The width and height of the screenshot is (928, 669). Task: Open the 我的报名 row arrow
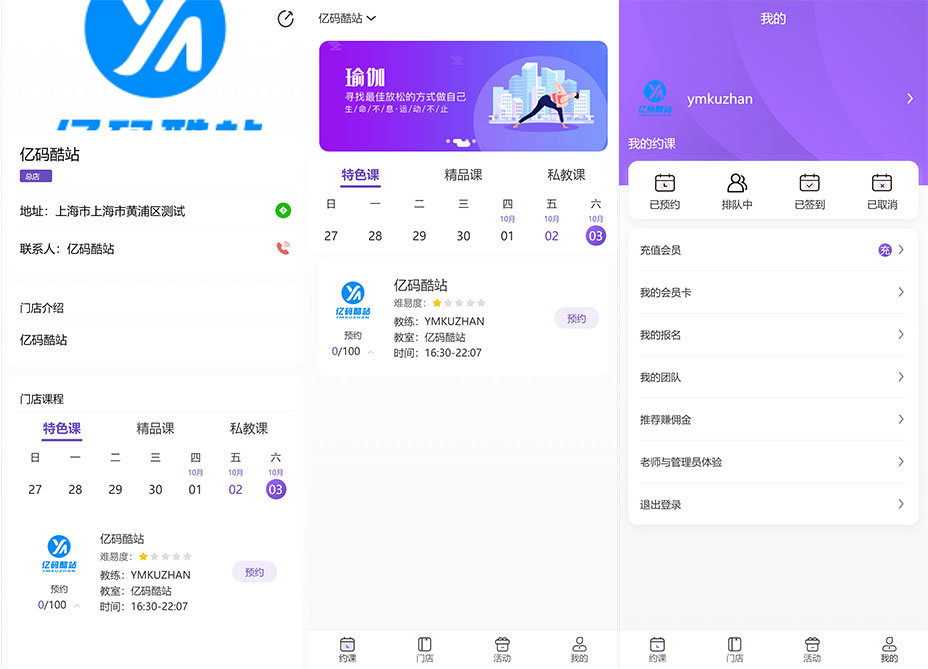click(x=901, y=334)
